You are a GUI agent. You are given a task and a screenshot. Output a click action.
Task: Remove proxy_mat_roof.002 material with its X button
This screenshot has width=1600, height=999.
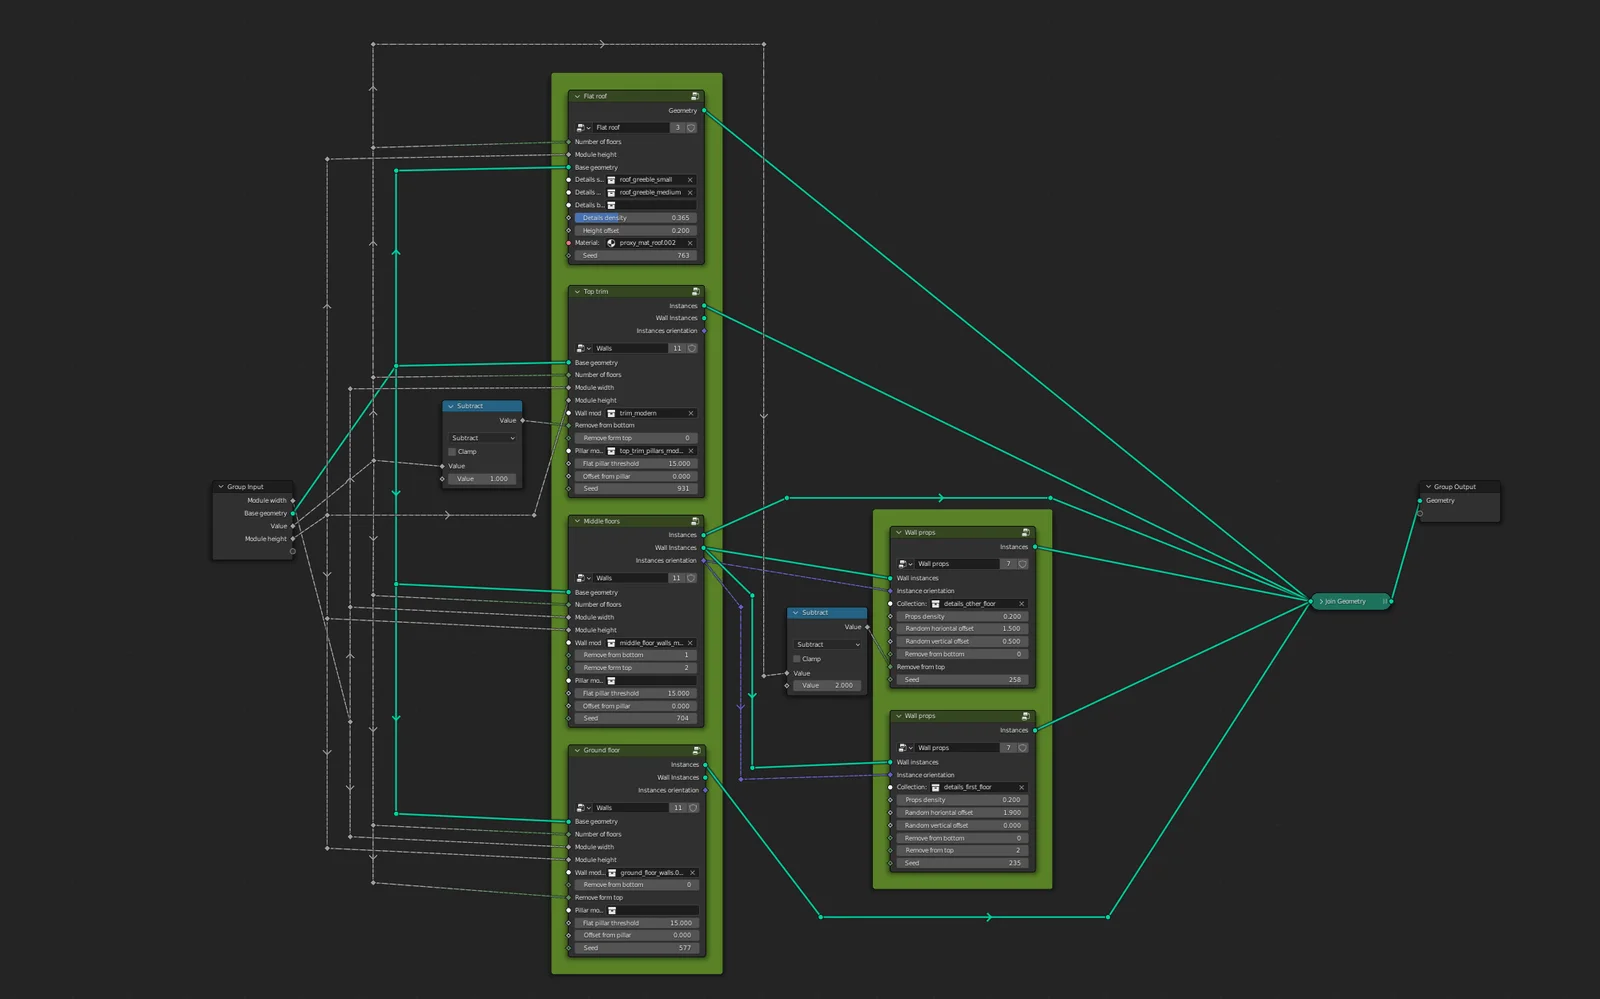click(x=690, y=243)
